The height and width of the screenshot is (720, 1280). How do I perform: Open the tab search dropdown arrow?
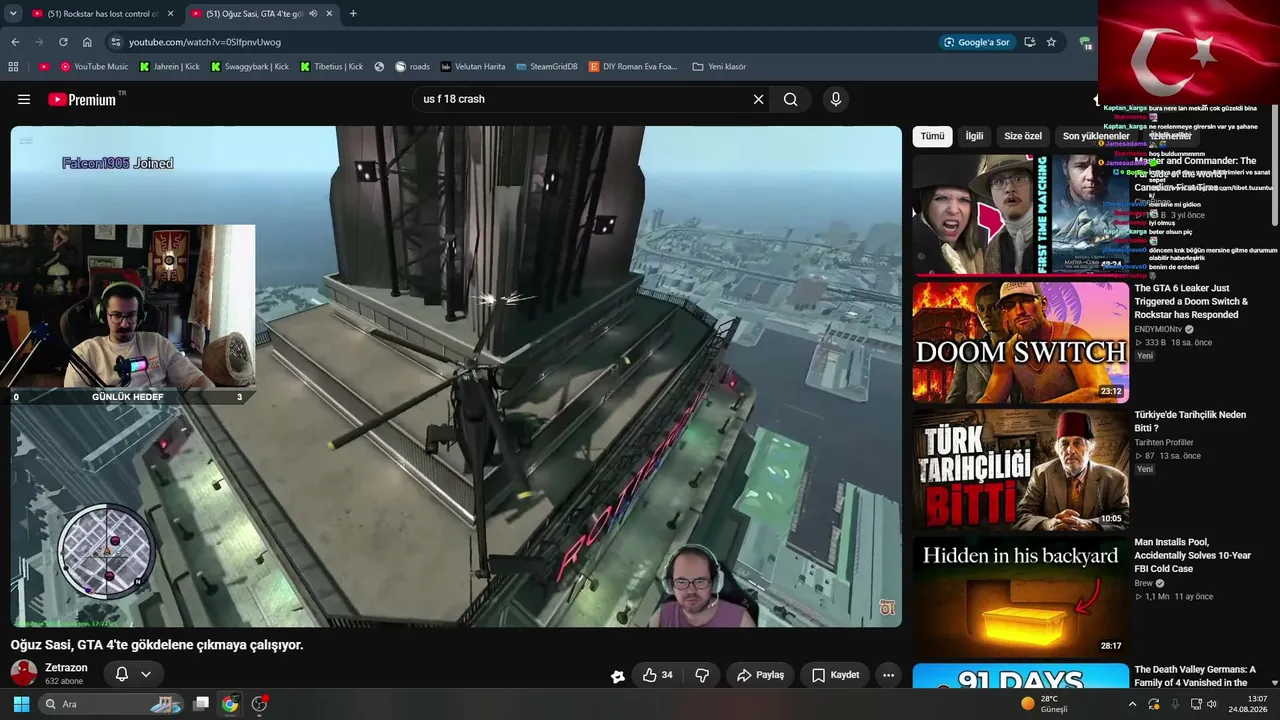13,14
